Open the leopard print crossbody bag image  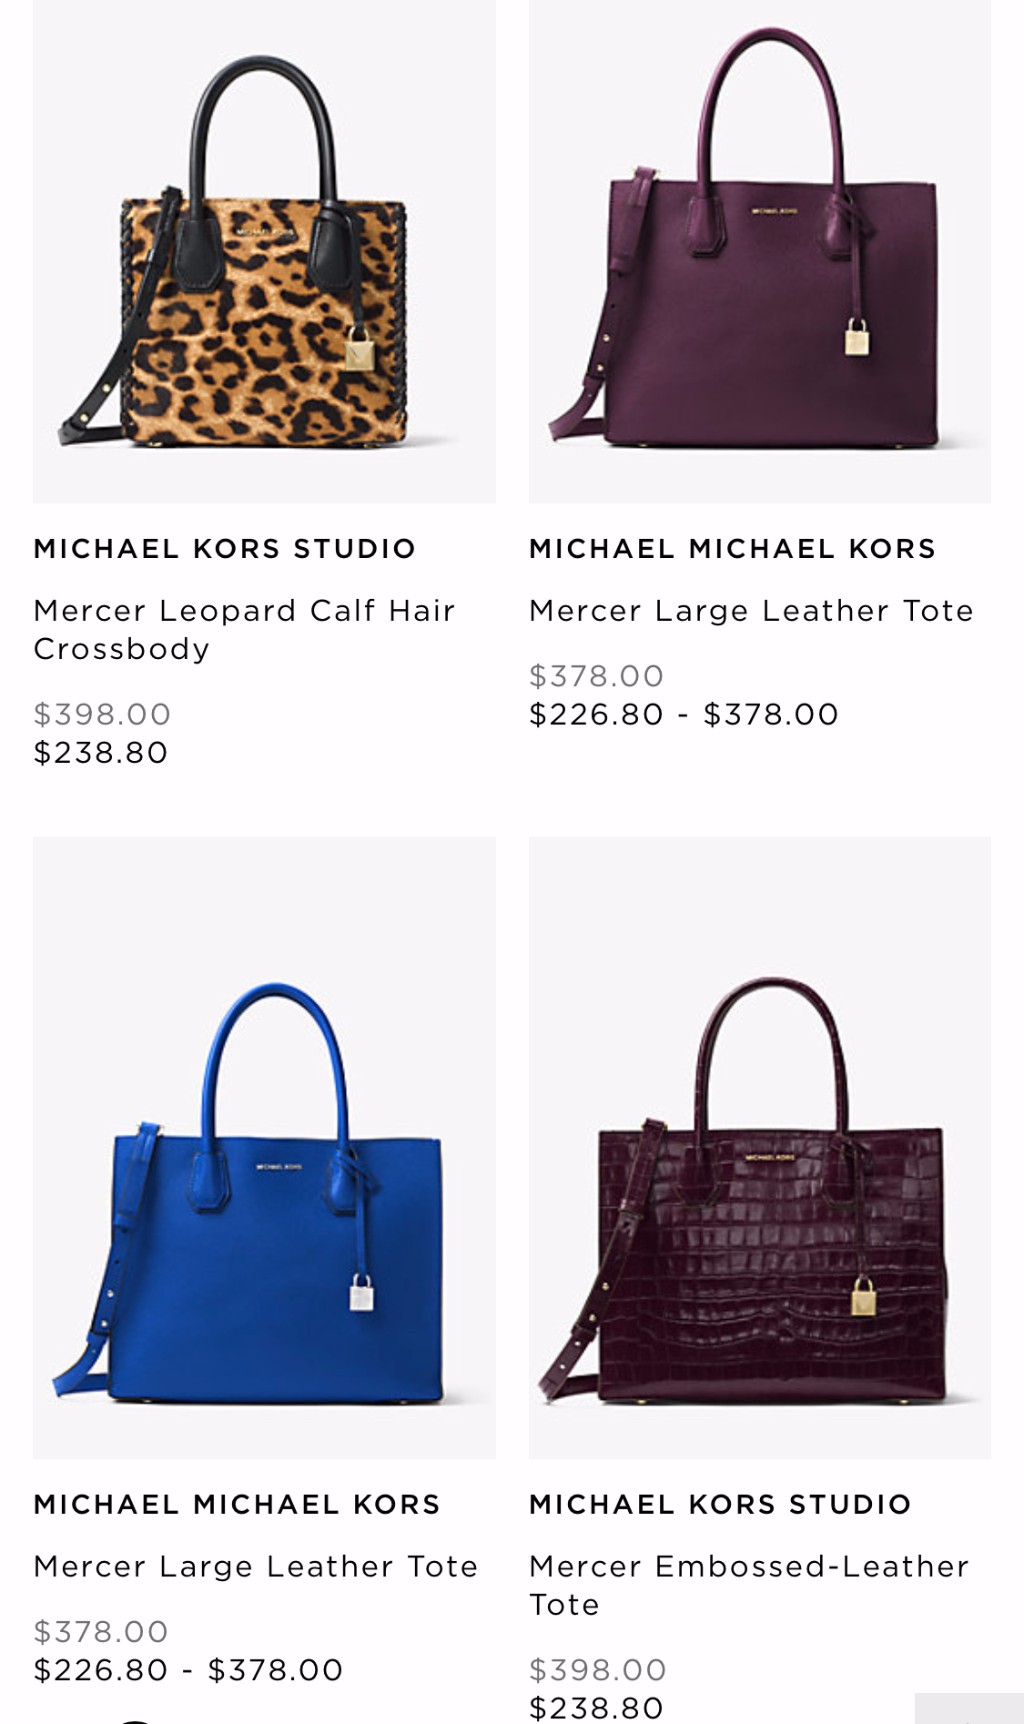coord(264,250)
